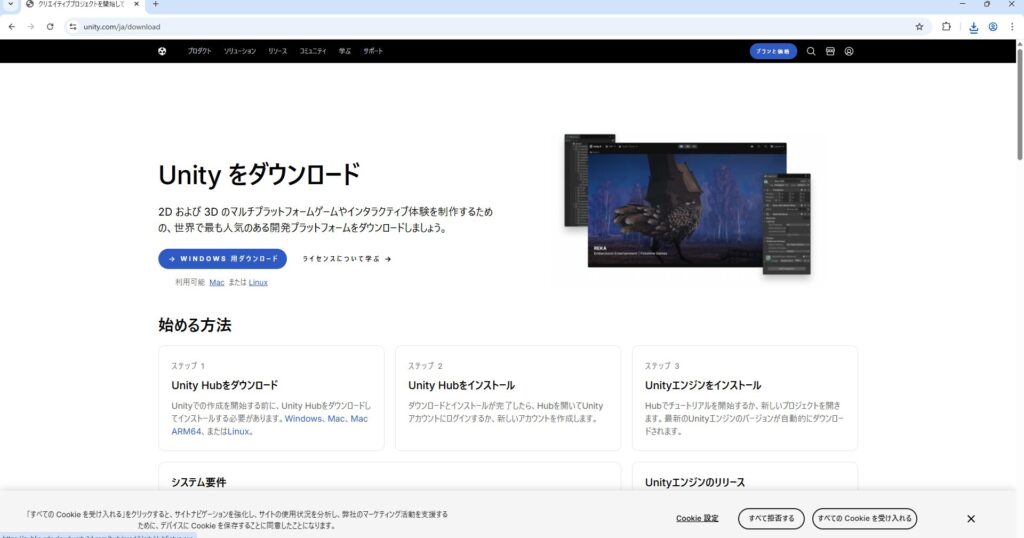This screenshot has width=1024, height=538.
Task: Open the search icon in Unity header
Action: pyautogui.click(x=811, y=51)
